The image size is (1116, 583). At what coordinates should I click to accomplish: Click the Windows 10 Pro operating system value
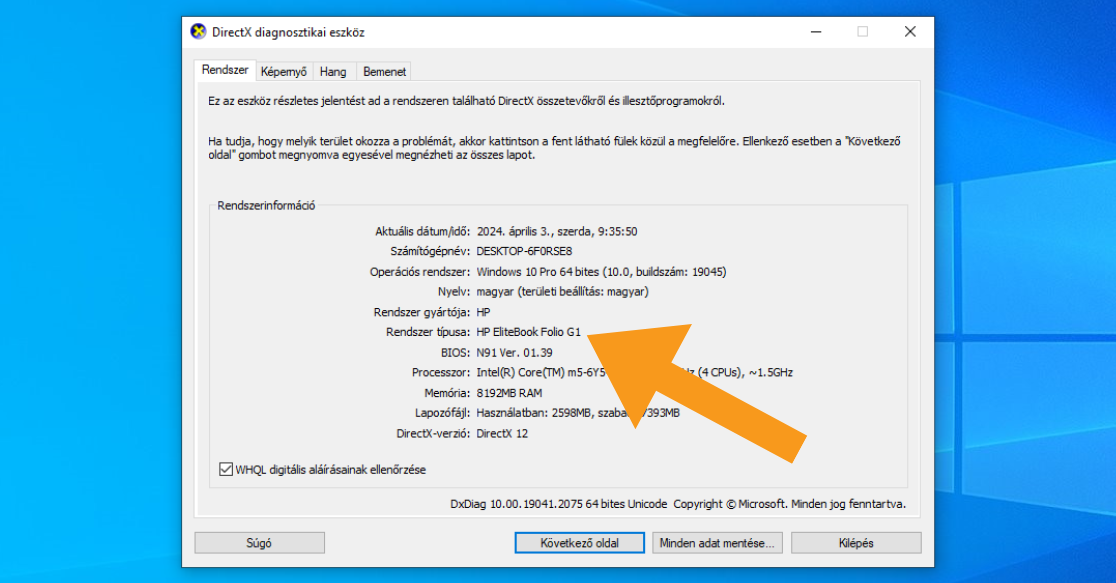601,272
